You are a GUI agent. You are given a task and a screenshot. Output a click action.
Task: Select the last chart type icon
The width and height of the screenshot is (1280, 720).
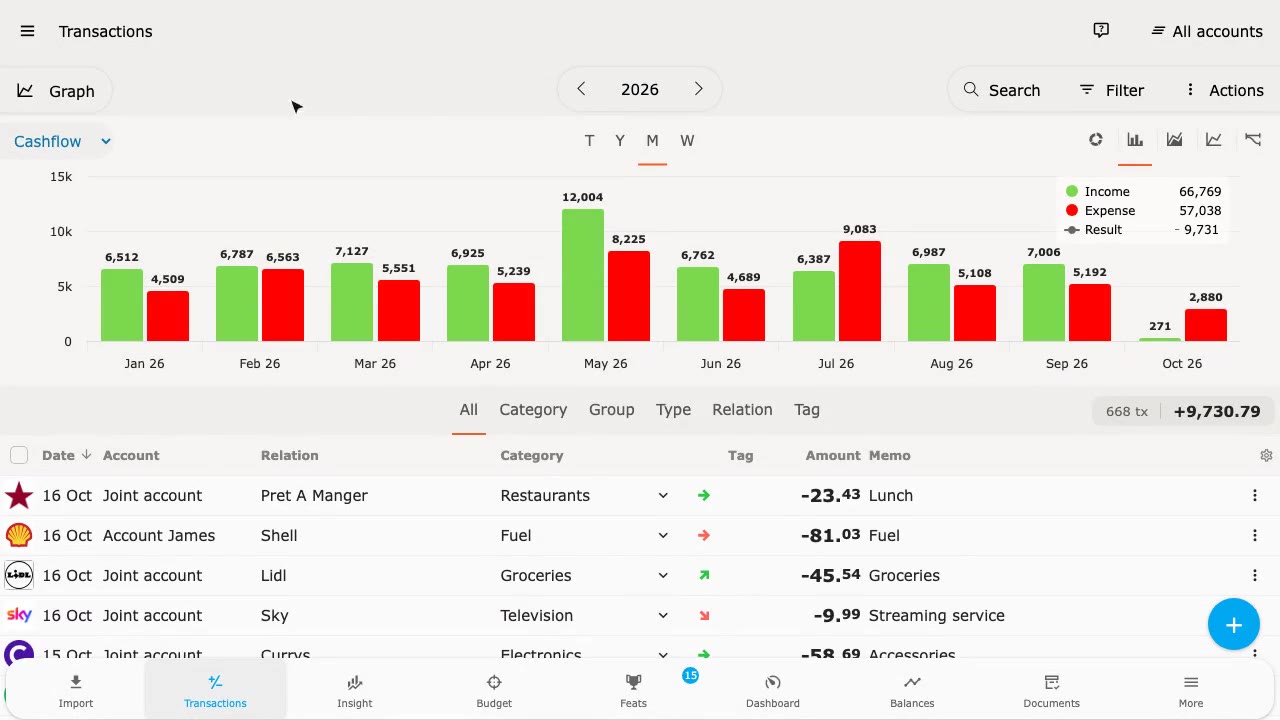1253,140
